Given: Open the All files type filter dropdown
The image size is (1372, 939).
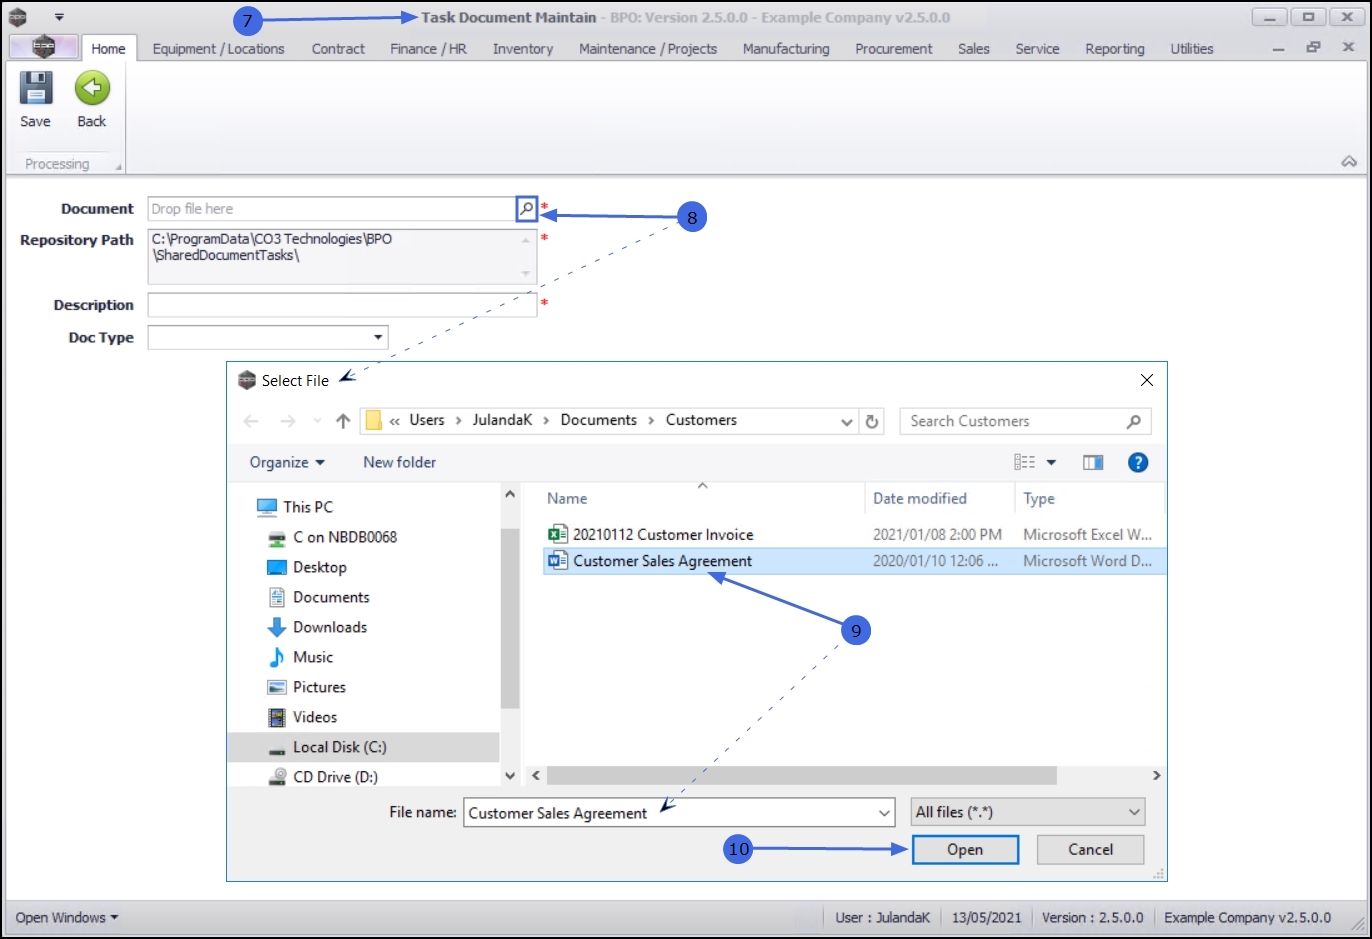Looking at the screenshot, I should 1027,812.
